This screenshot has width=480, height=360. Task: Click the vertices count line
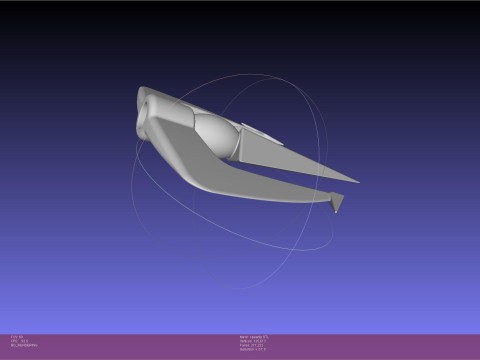pos(253,341)
